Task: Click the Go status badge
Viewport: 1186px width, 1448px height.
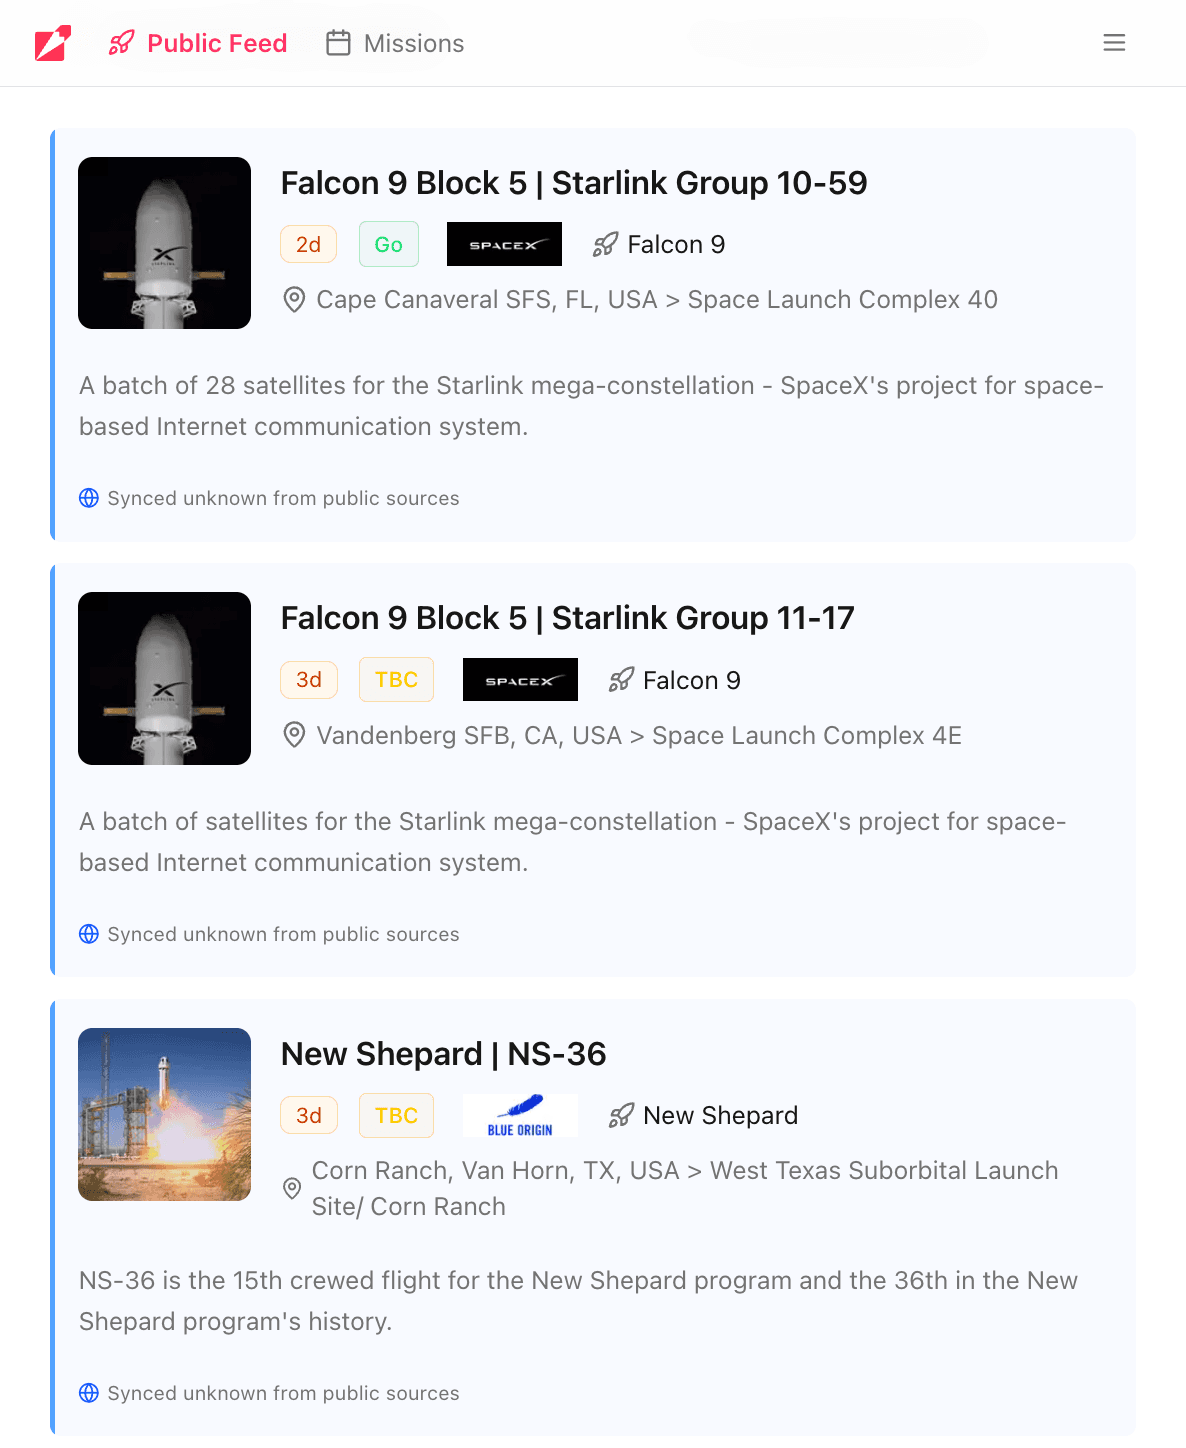Action: pos(388,244)
